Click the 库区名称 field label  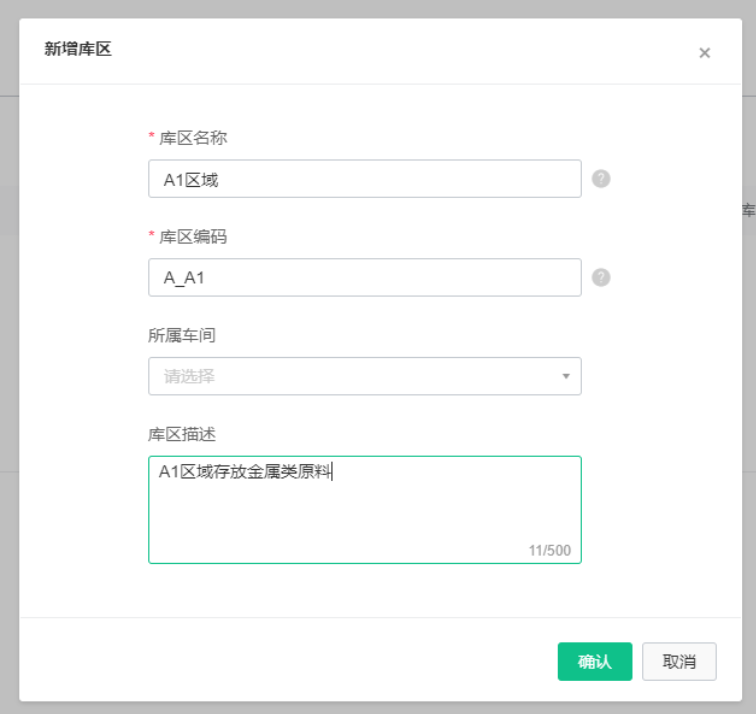coord(193,138)
